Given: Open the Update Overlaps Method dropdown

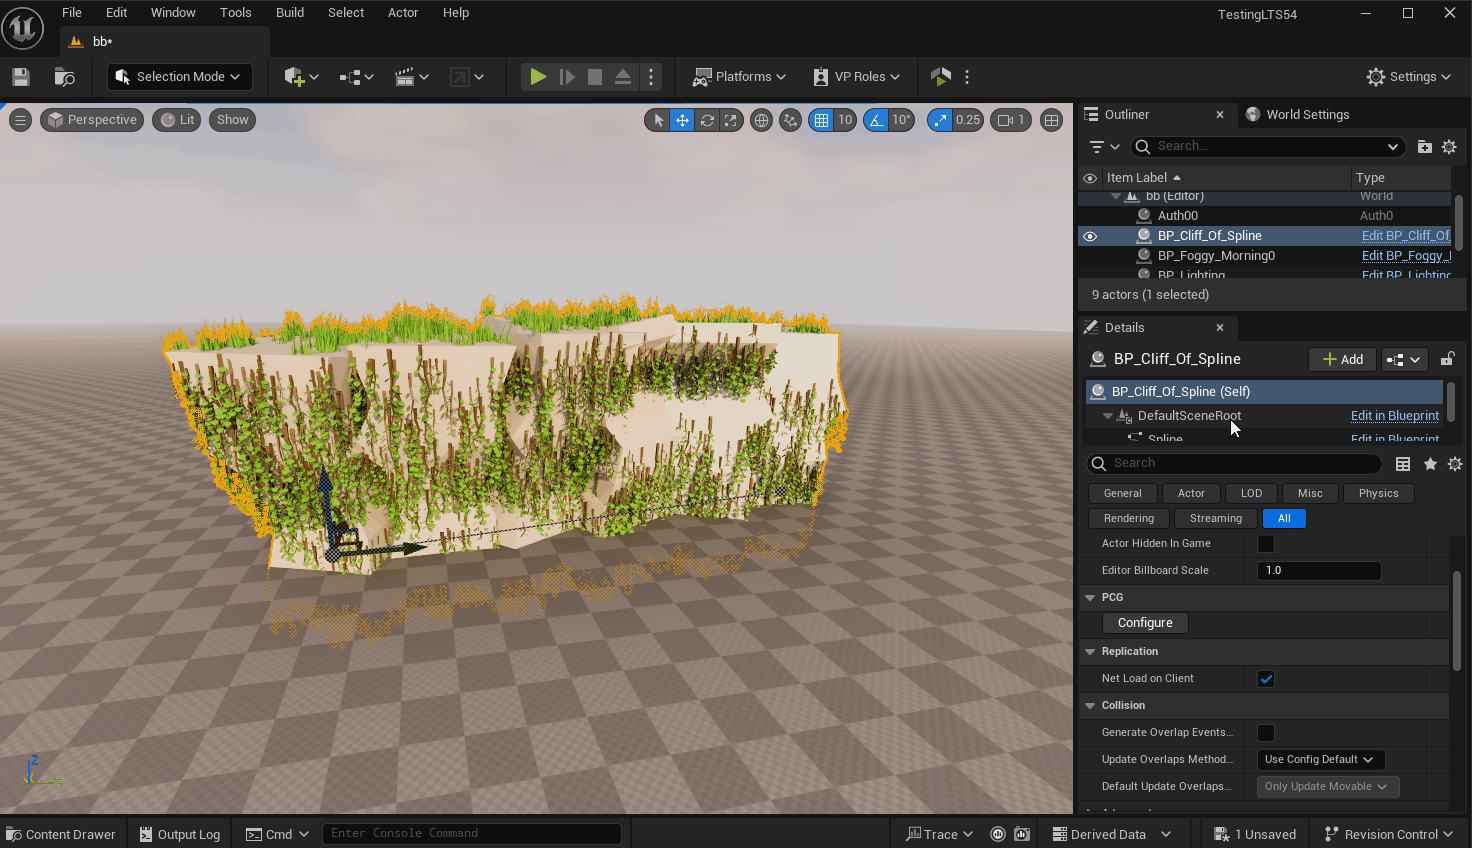Looking at the screenshot, I should 1320,760.
